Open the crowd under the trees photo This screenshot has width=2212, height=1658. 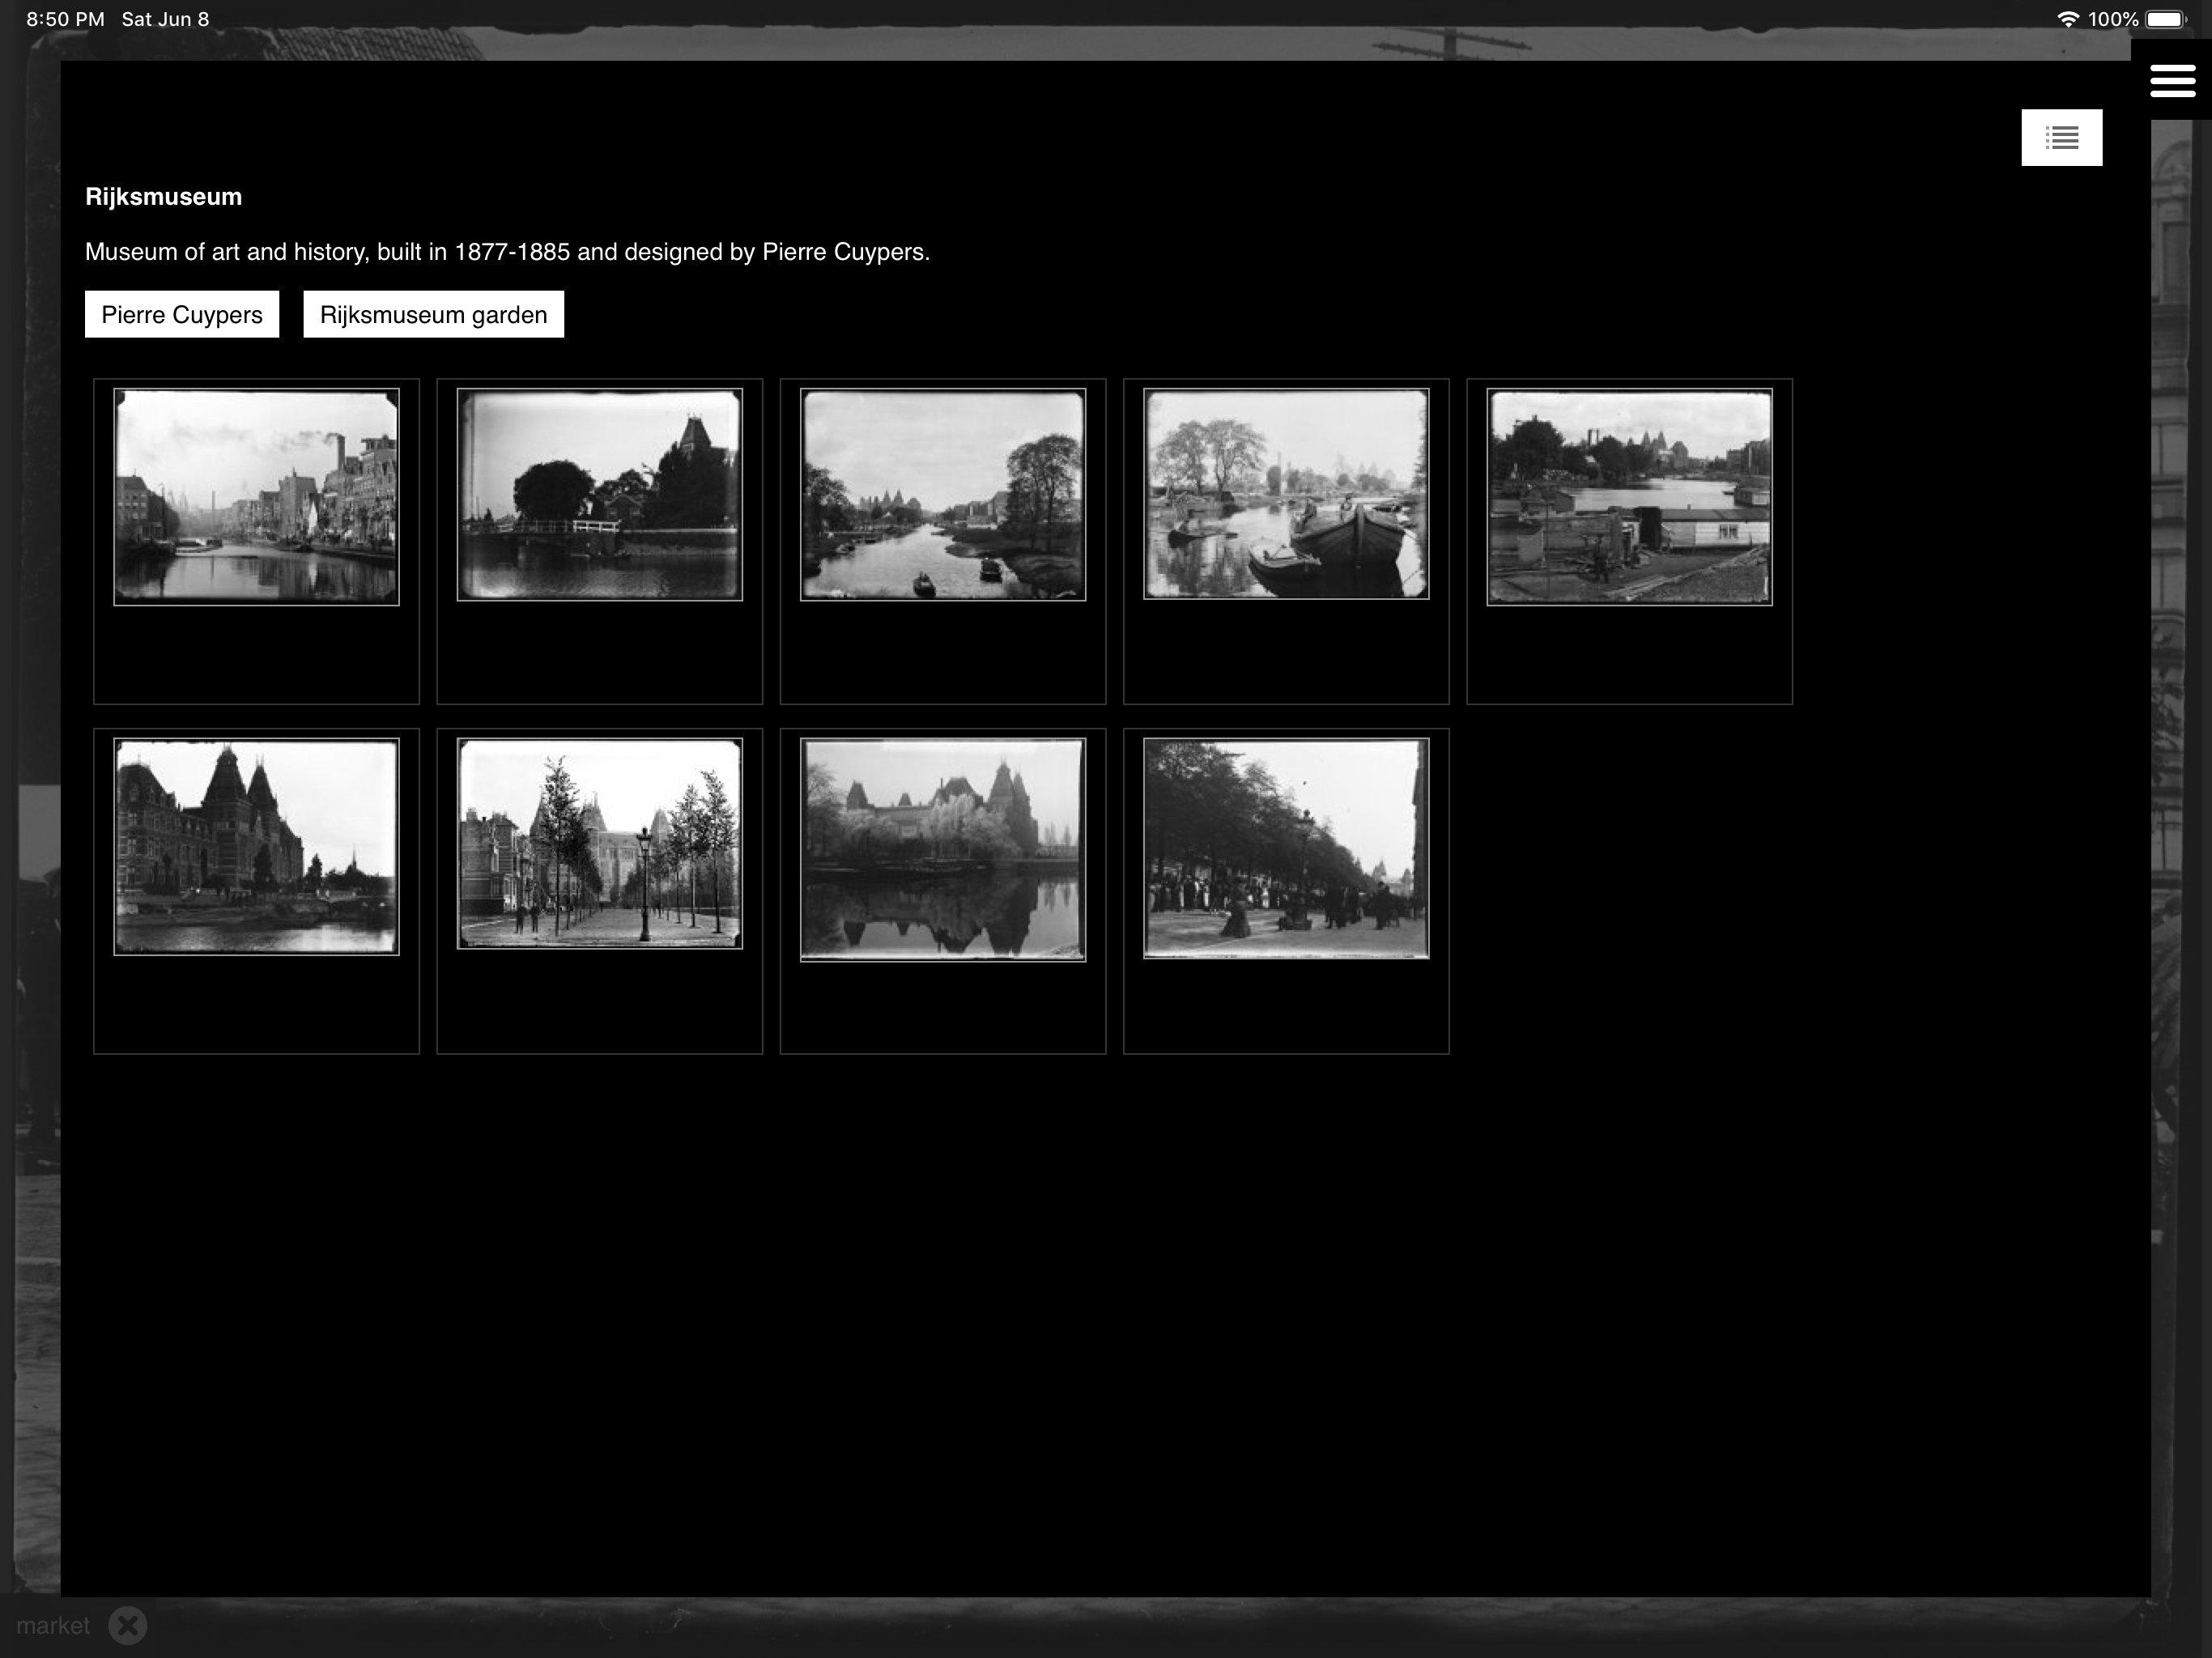(1286, 849)
